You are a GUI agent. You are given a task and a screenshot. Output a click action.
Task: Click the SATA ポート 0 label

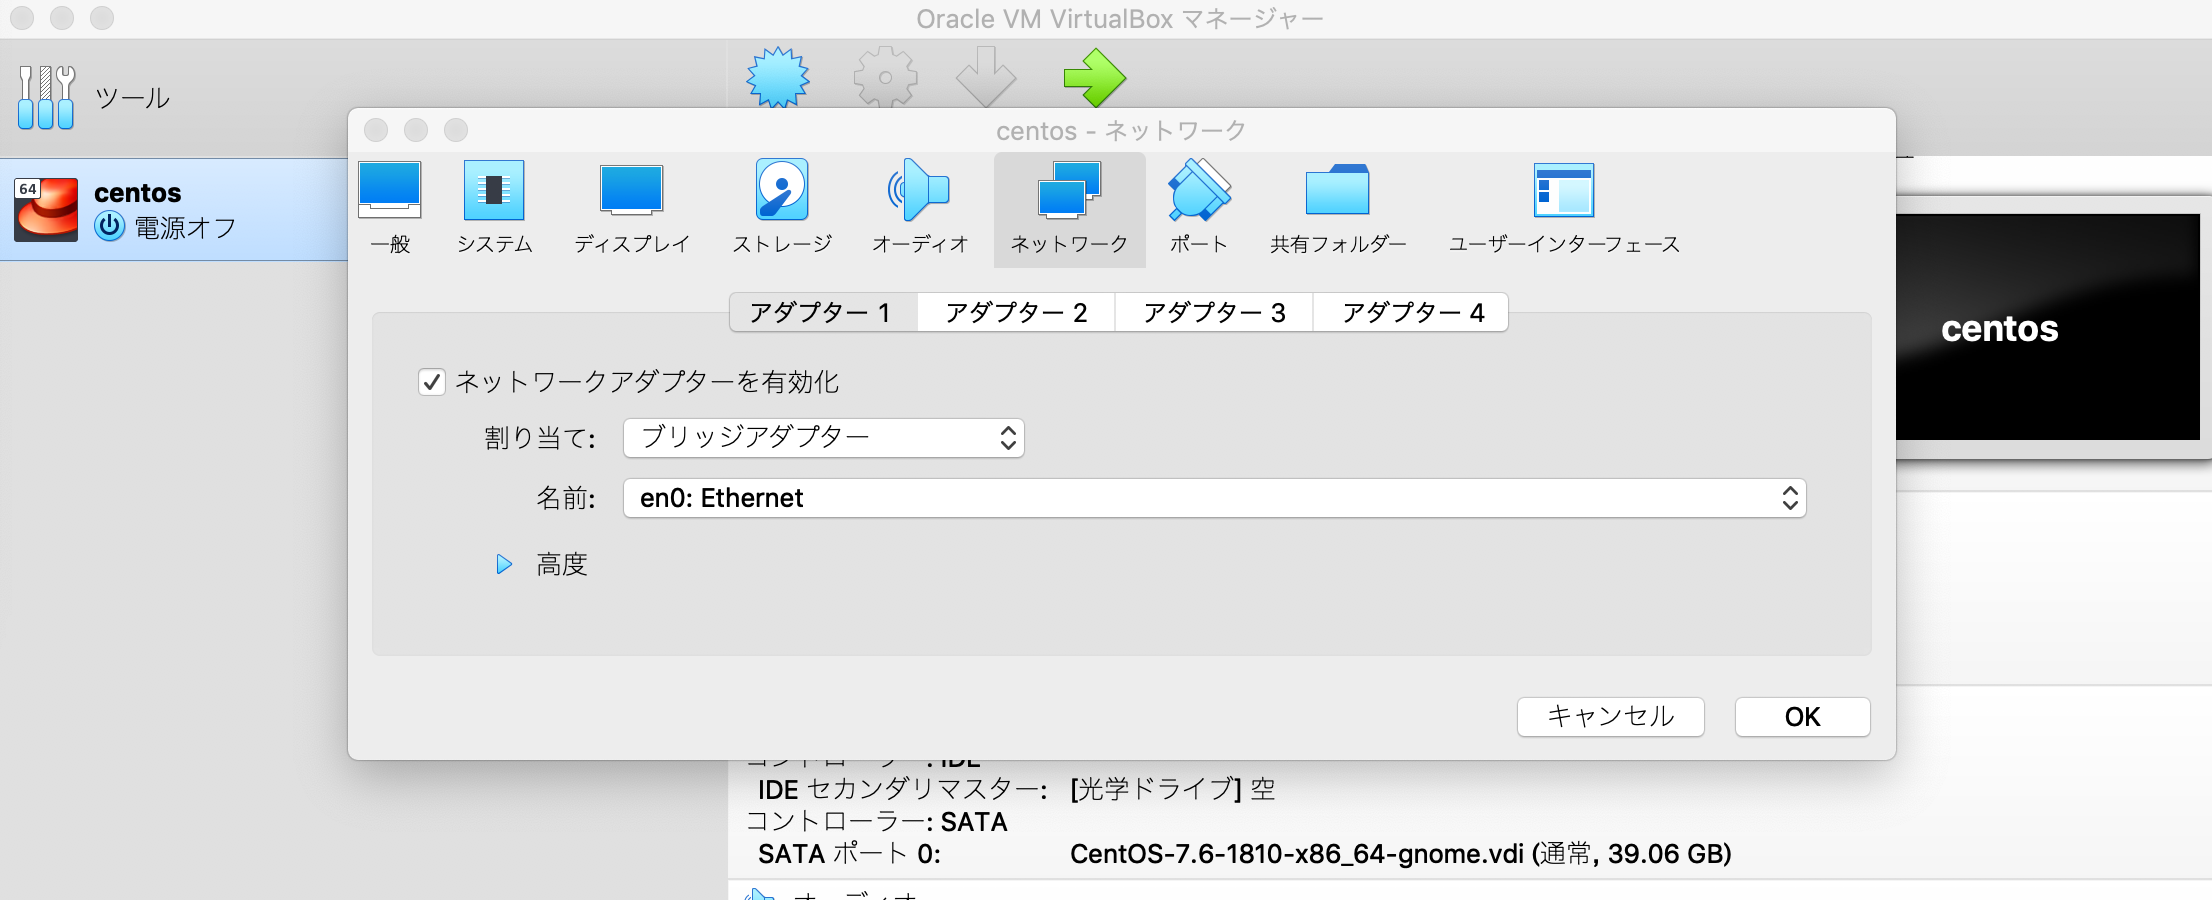tap(849, 854)
